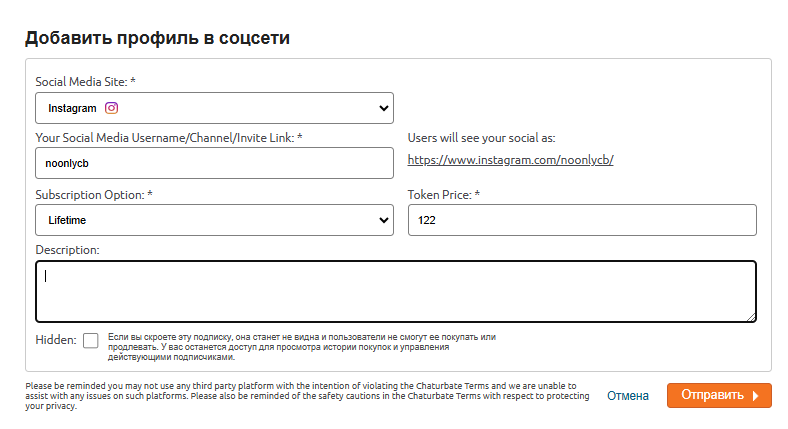The image size is (788, 429).
Task: Focus the username field containing noonlycb
Action: click(214, 163)
